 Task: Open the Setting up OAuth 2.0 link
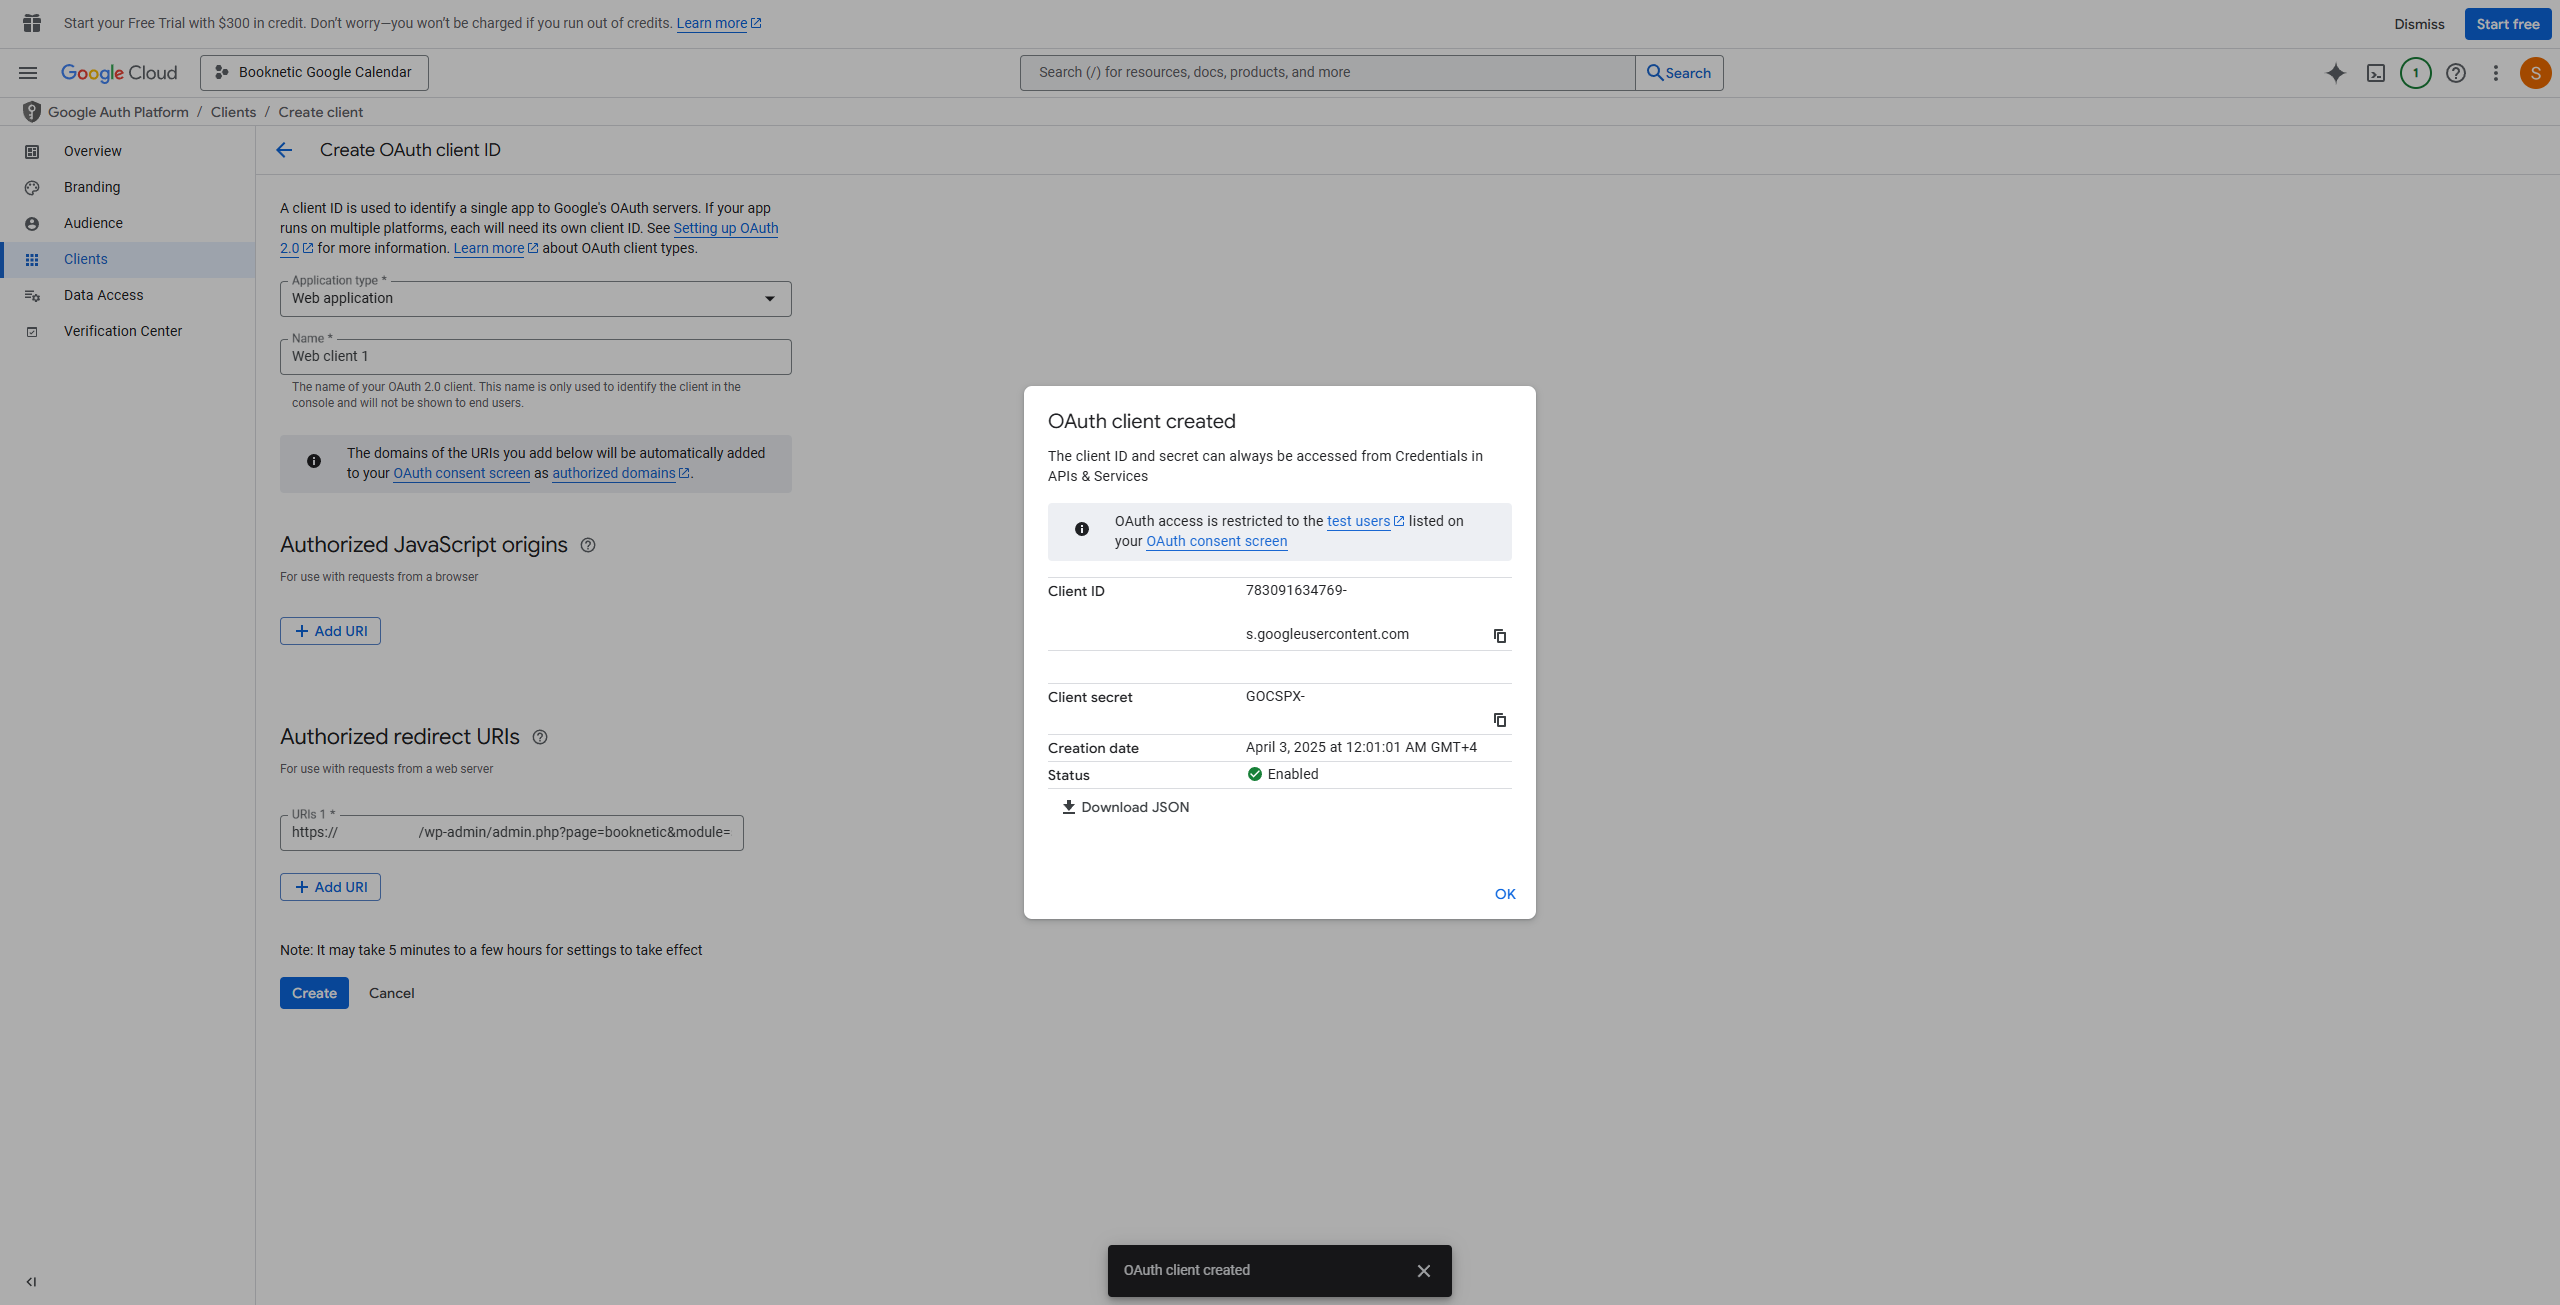click(x=726, y=228)
